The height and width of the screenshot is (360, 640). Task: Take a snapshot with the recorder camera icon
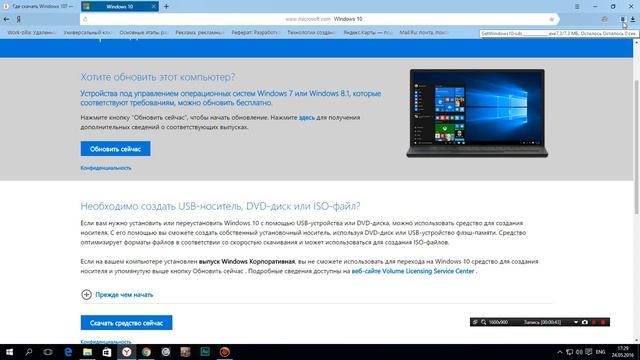pos(584,322)
